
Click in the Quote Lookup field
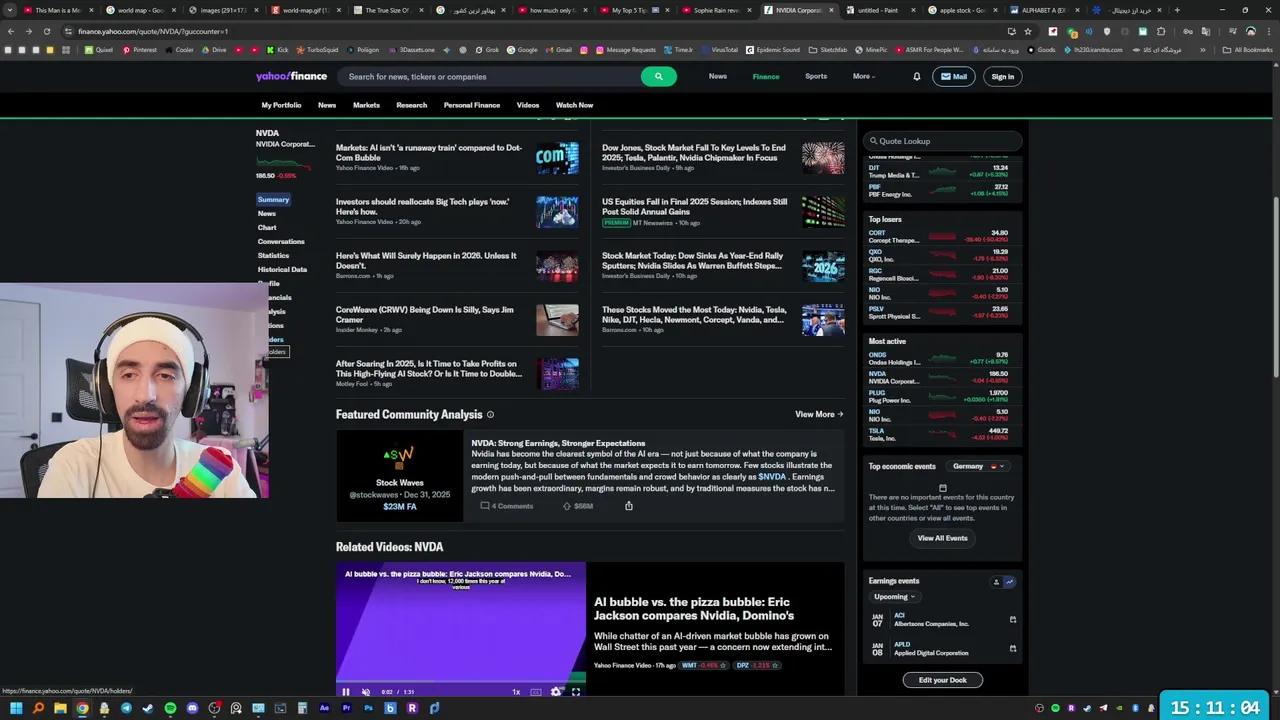pyautogui.click(x=942, y=141)
